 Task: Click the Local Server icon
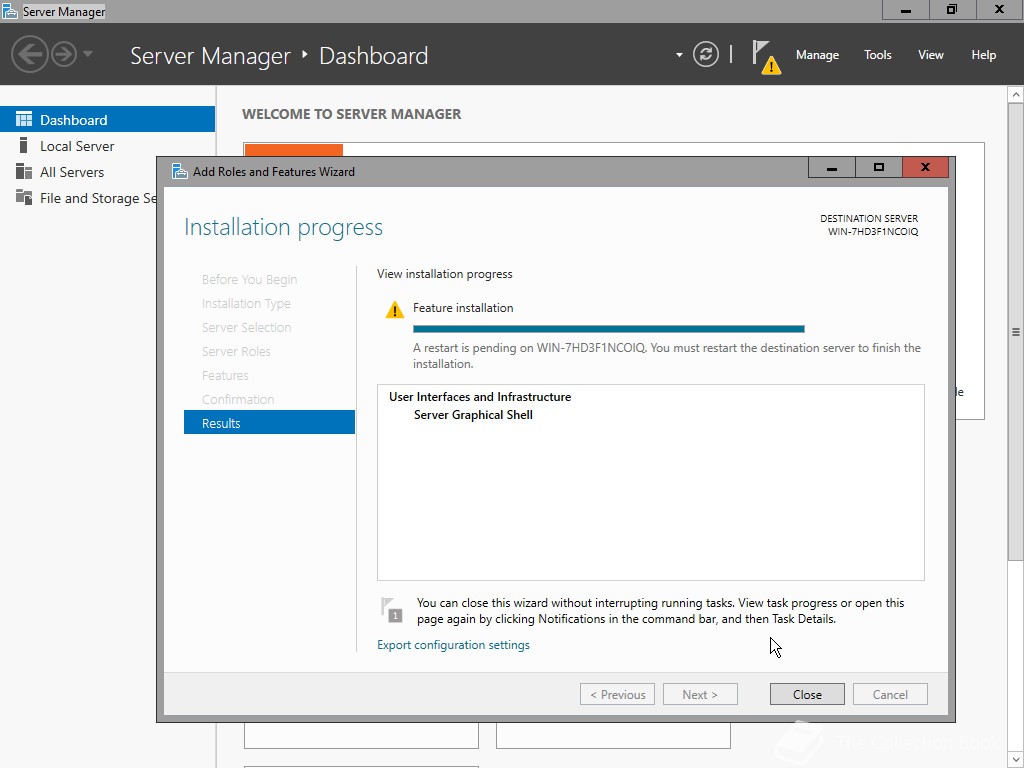point(24,145)
